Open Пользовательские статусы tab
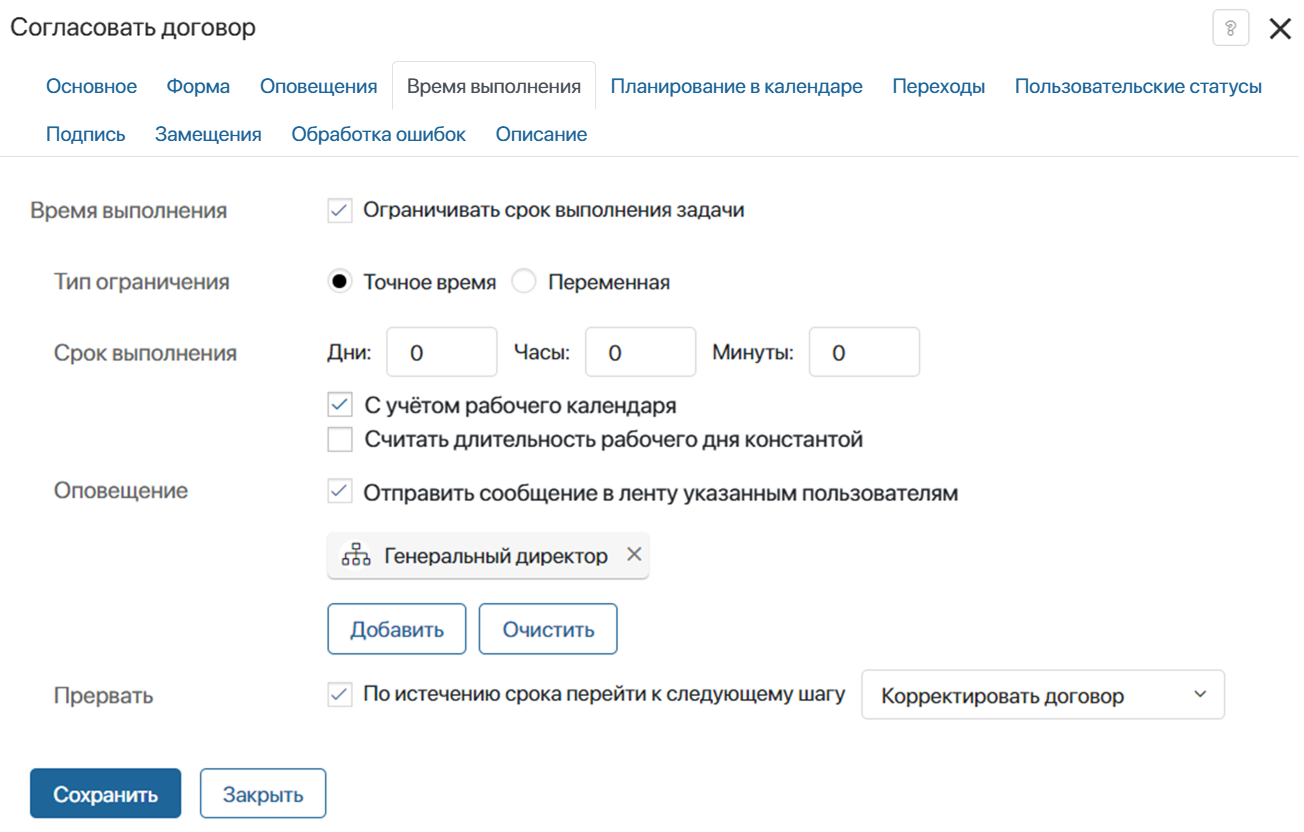The height and width of the screenshot is (832, 1304). 1138,86
